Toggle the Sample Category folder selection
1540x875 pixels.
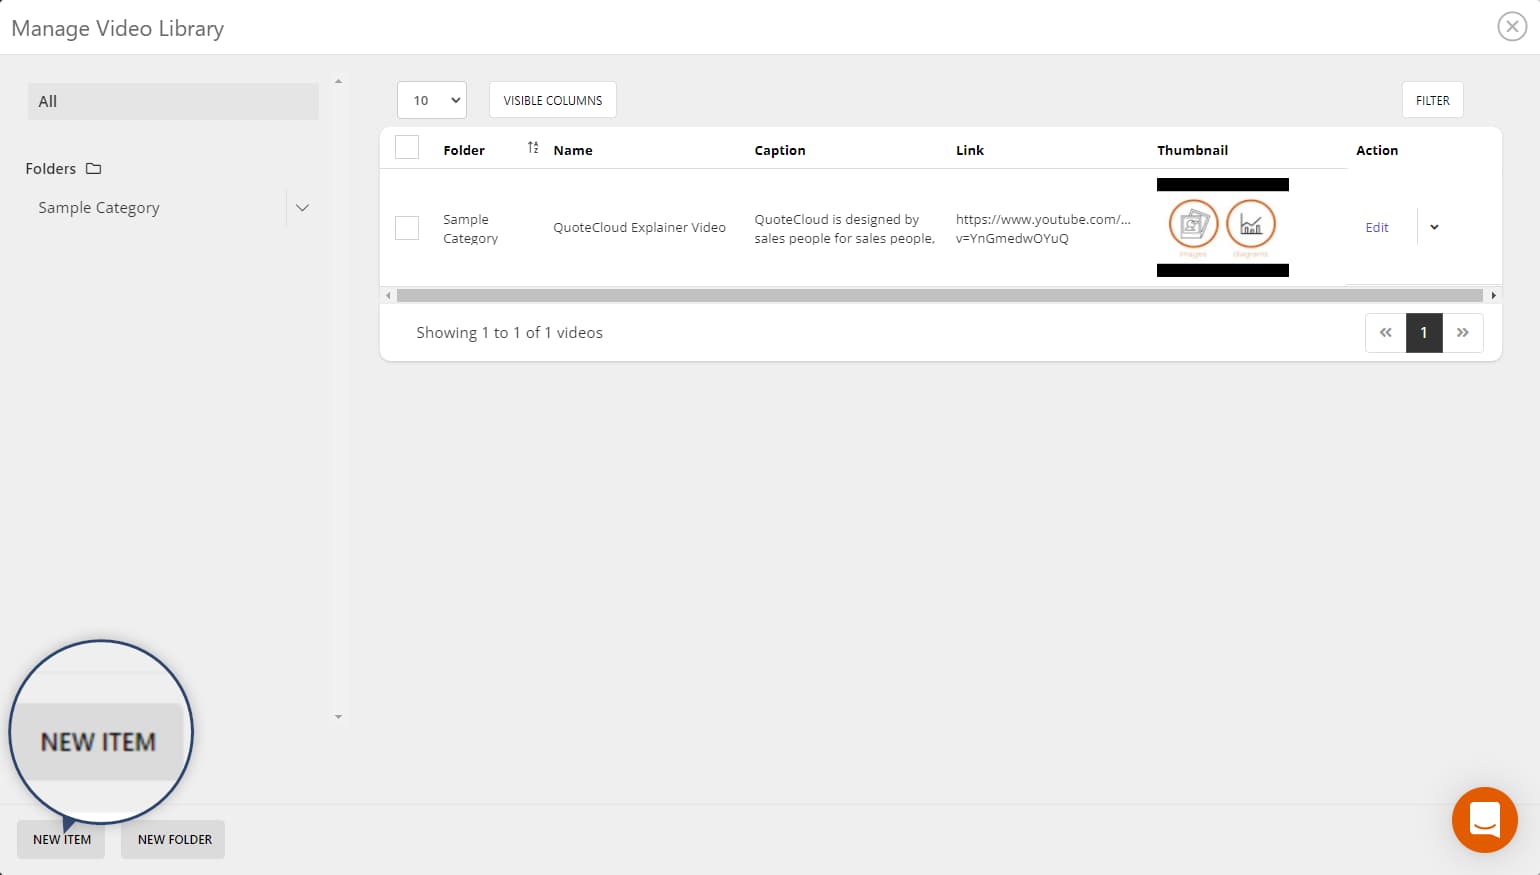(98, 207)
